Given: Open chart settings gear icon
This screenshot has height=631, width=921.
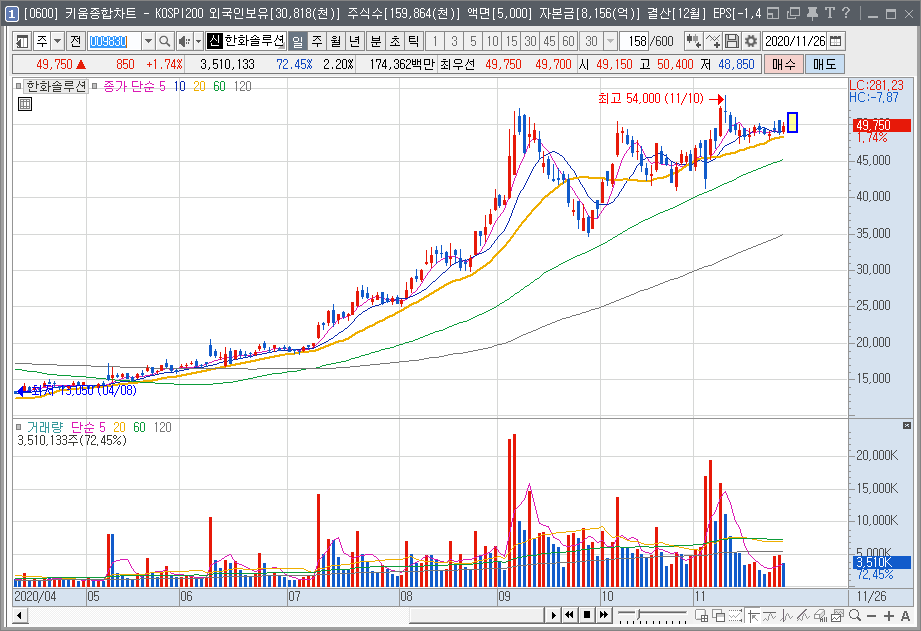Looking at the screenshot, I should (x=751, y=41).
